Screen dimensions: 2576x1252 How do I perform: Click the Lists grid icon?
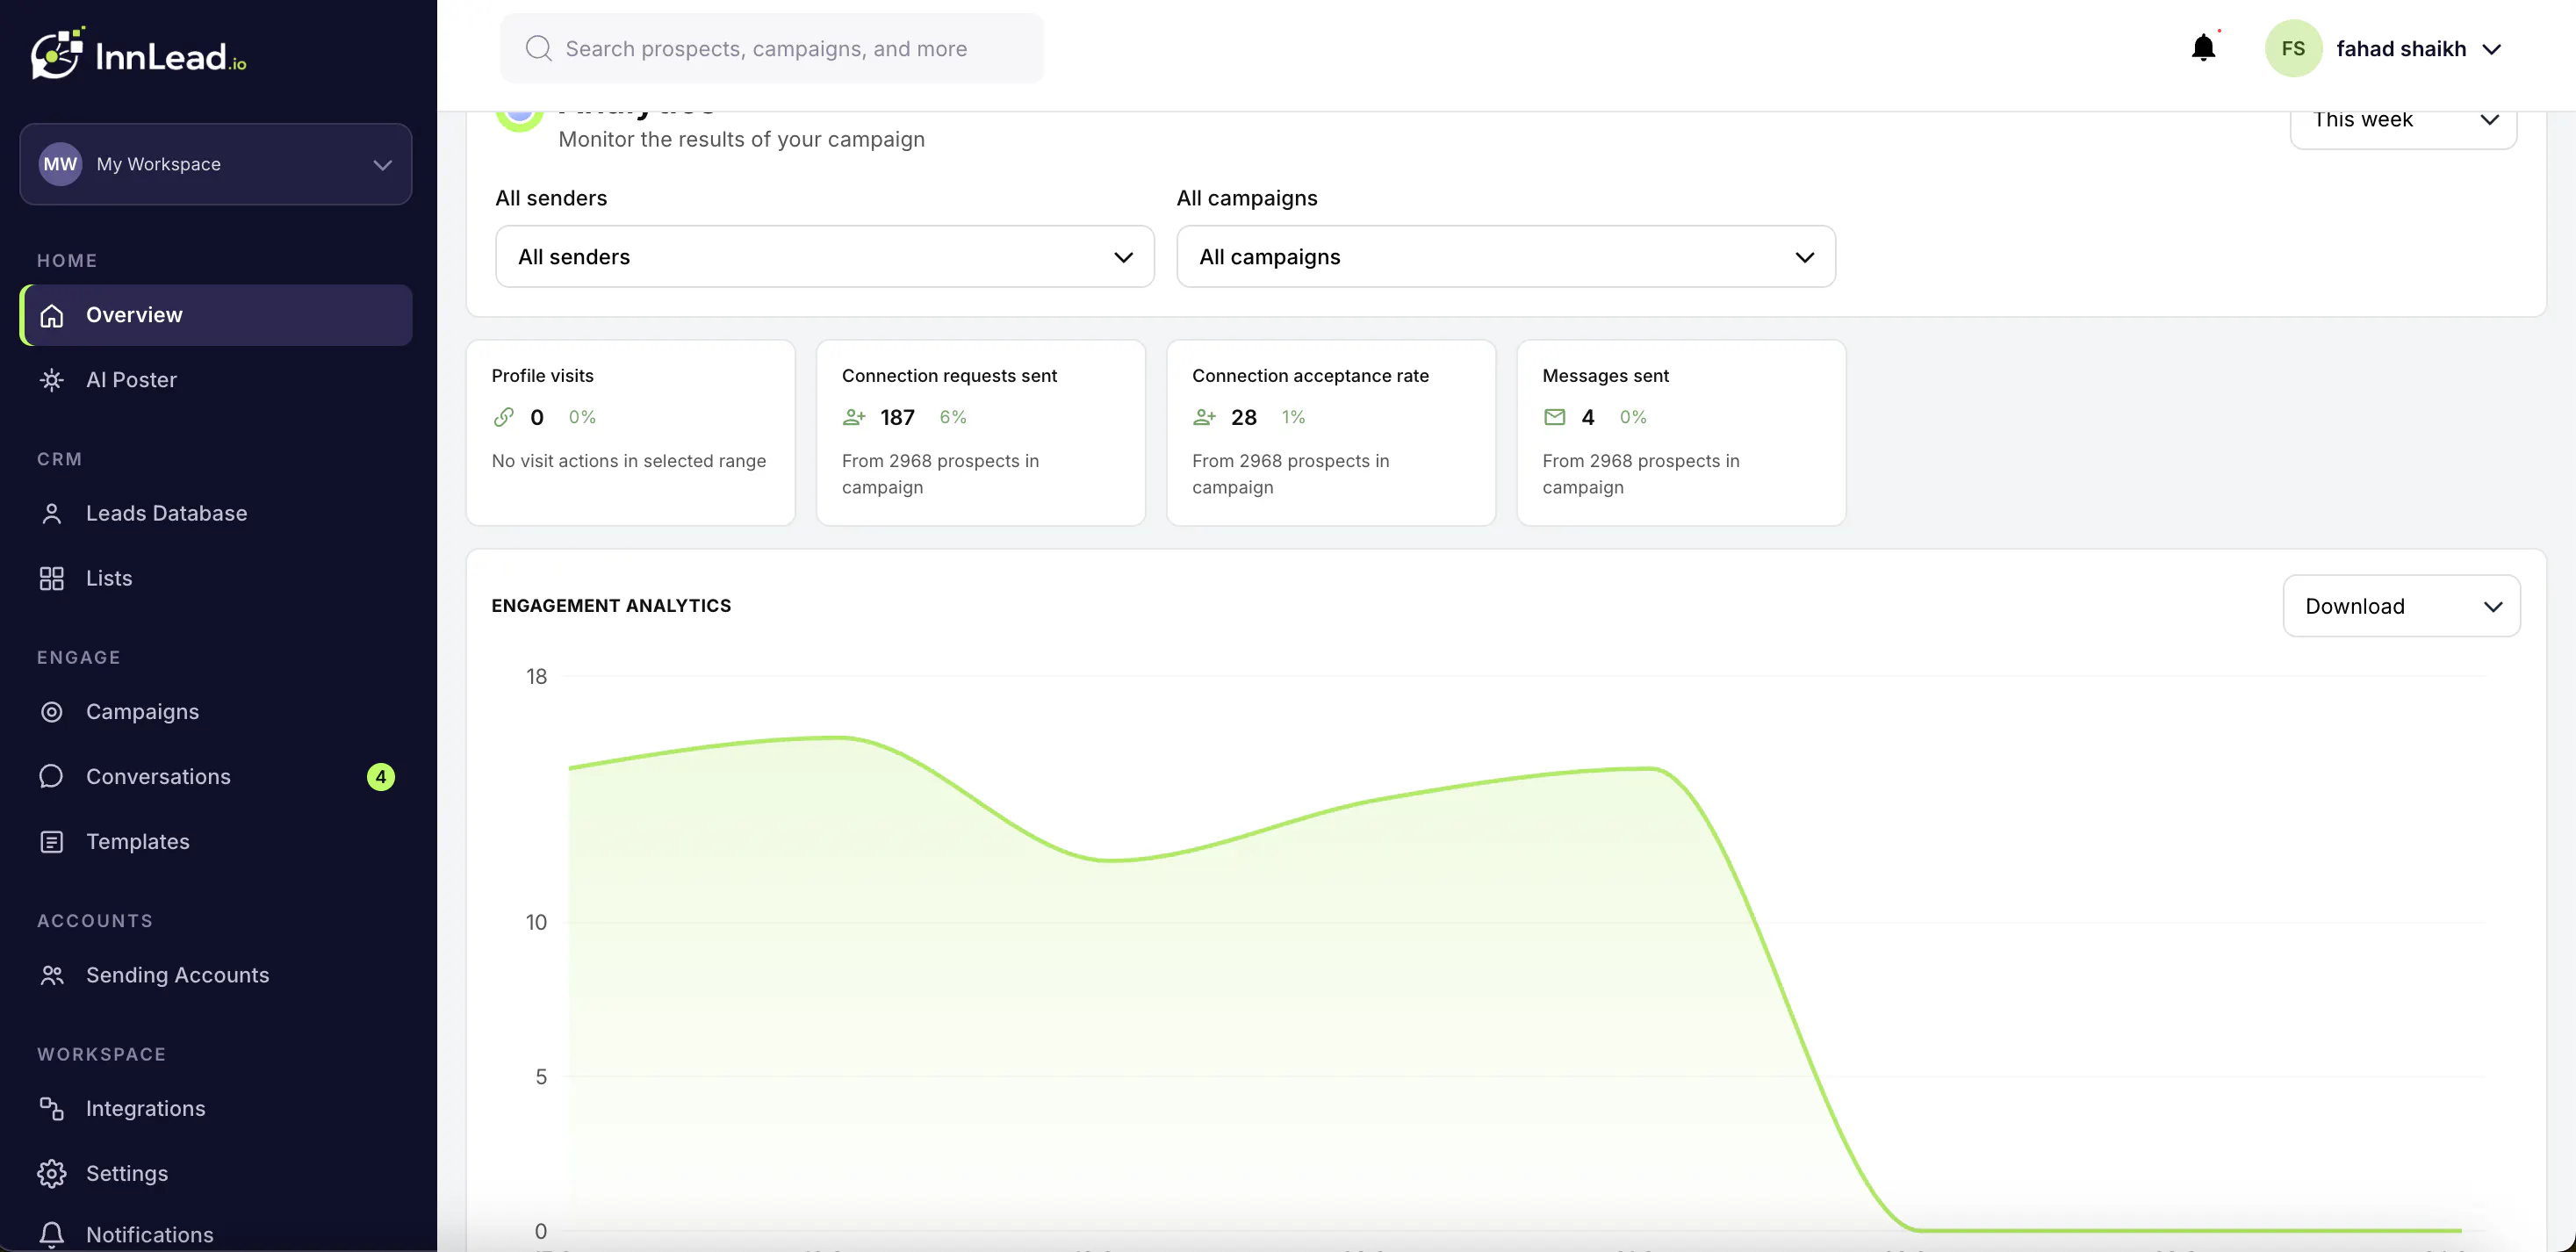point(52,578)
